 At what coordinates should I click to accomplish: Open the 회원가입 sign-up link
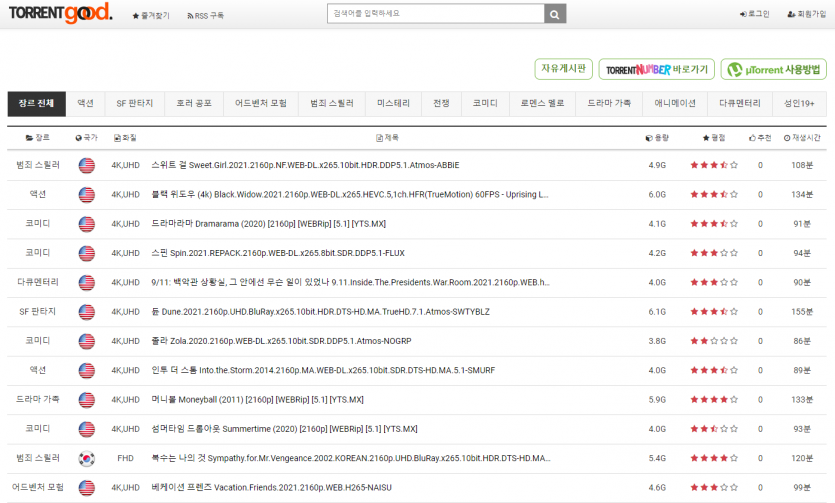pos(806,14)
